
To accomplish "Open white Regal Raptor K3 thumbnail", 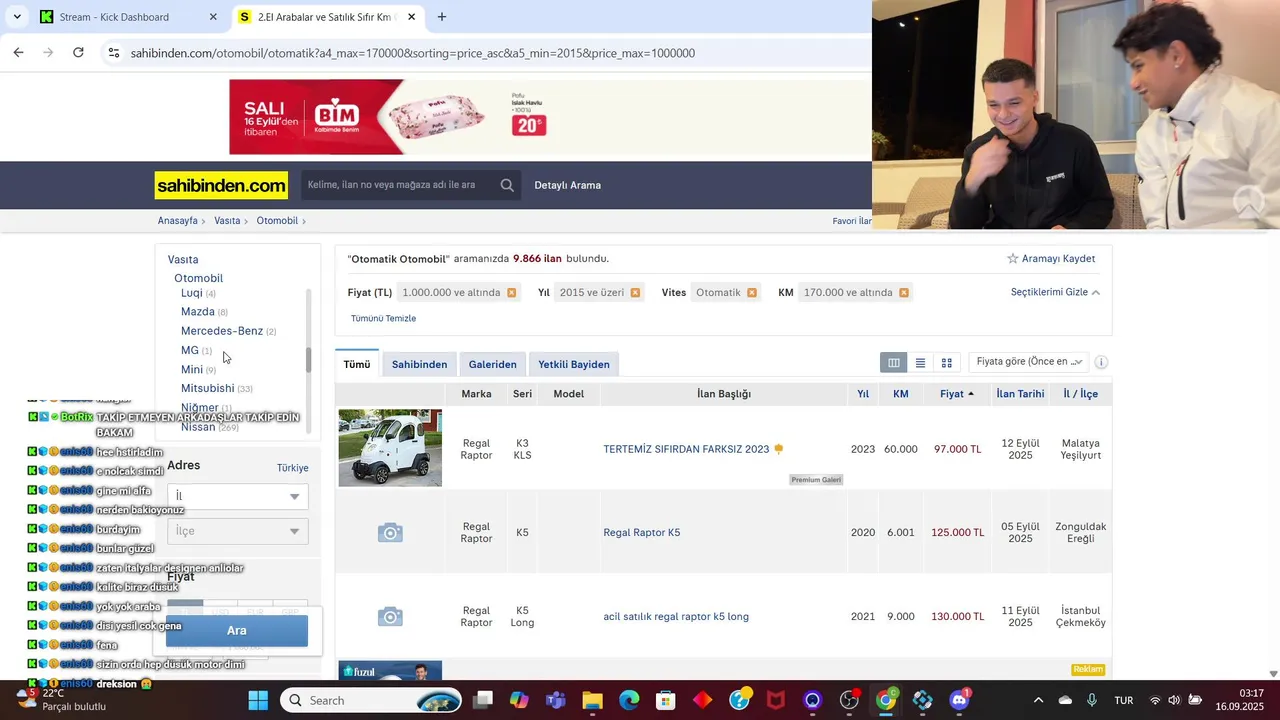I will click(x=390, y=448).
